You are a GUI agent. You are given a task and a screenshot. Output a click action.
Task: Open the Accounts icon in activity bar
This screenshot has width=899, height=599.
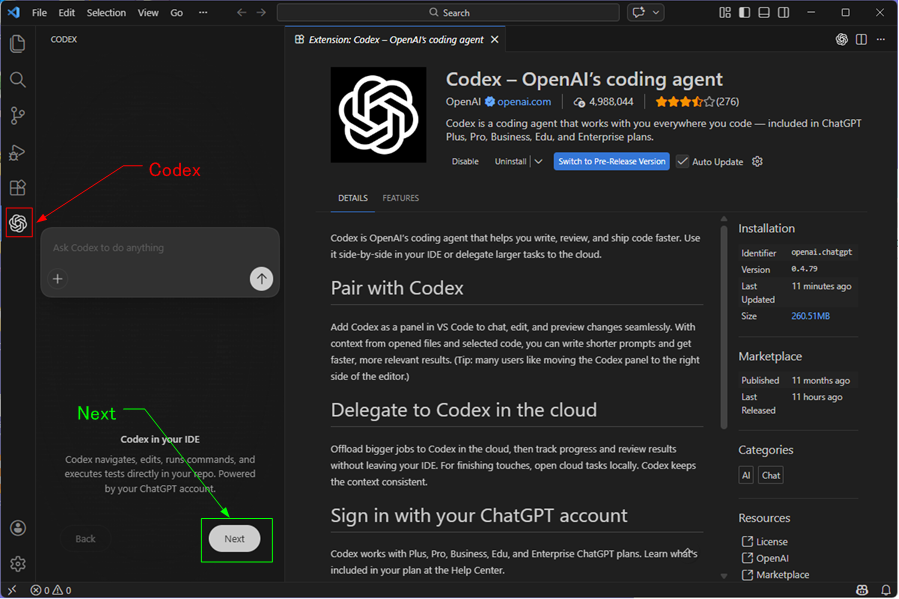pos(17,528)
